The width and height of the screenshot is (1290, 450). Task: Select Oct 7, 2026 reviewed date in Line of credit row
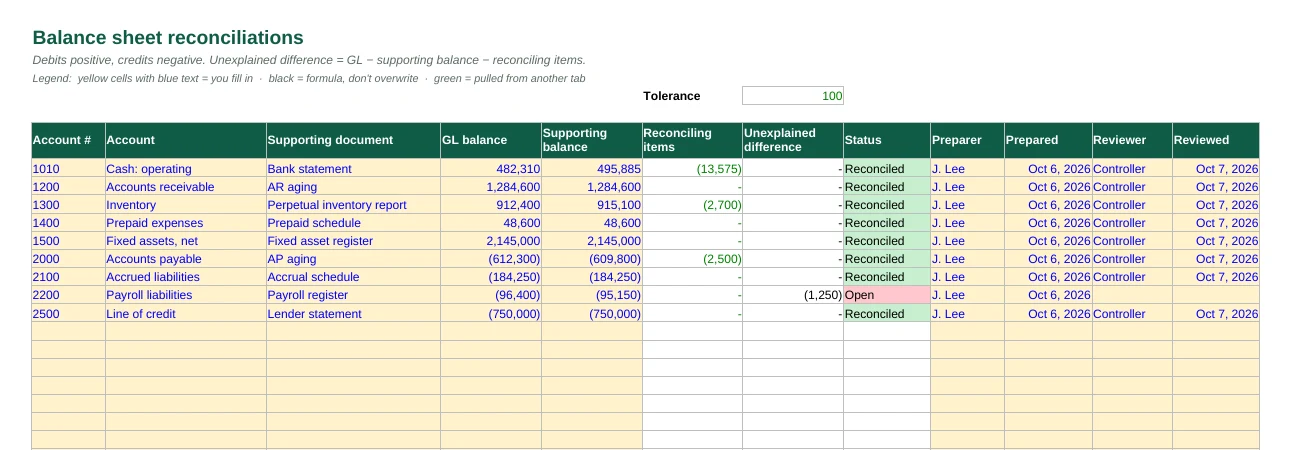[1216, 314]
